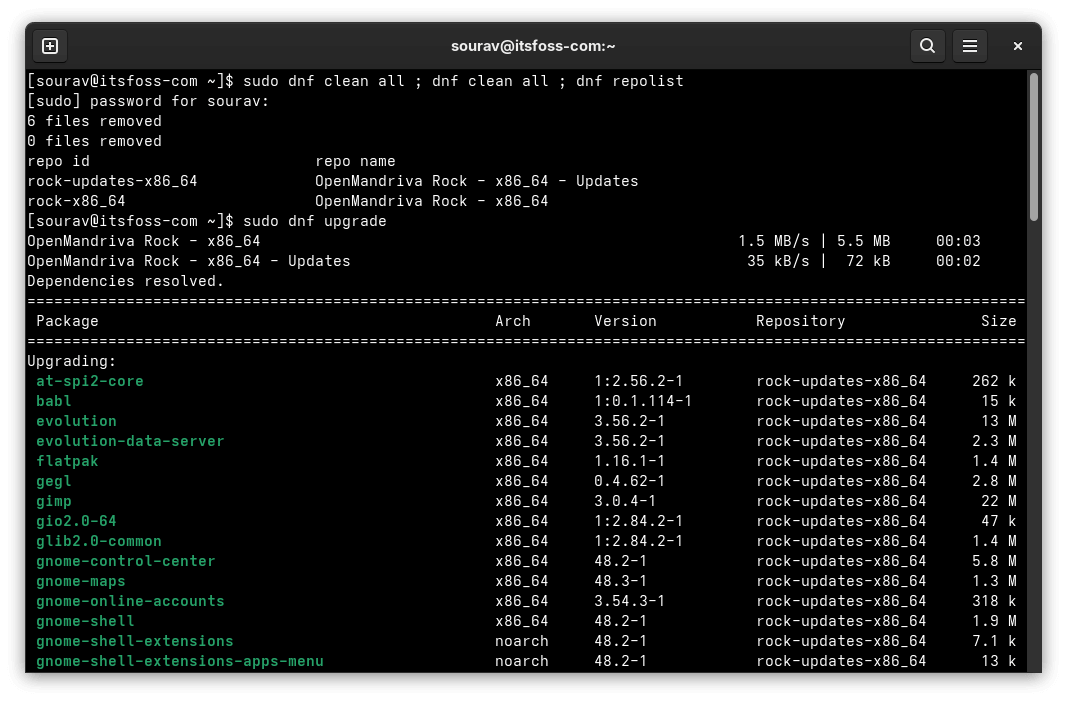Click the gimp package name

click(x=53, y=501)
